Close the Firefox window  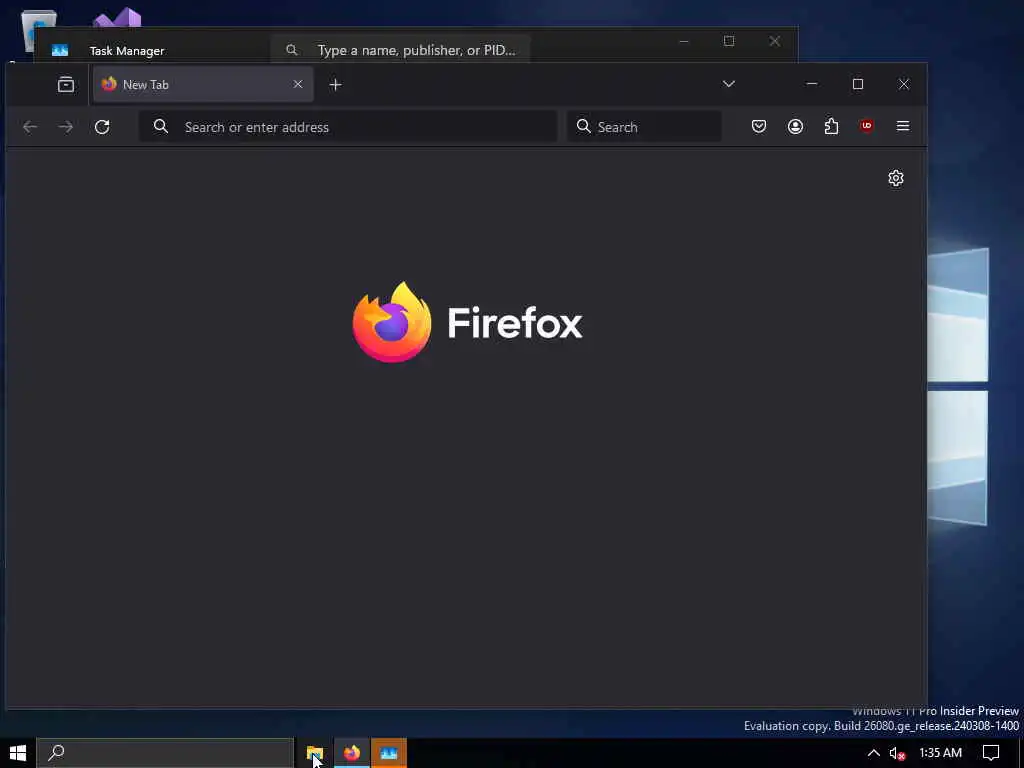click(904, 84)
